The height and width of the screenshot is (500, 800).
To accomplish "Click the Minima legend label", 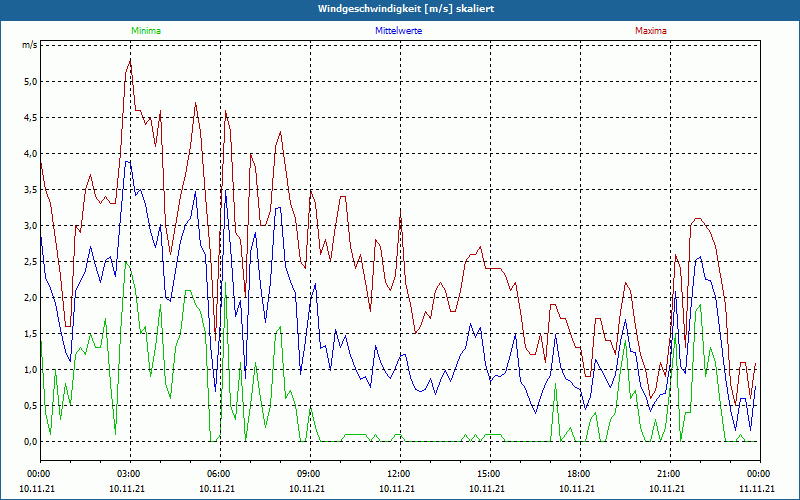I will [146, 31].
